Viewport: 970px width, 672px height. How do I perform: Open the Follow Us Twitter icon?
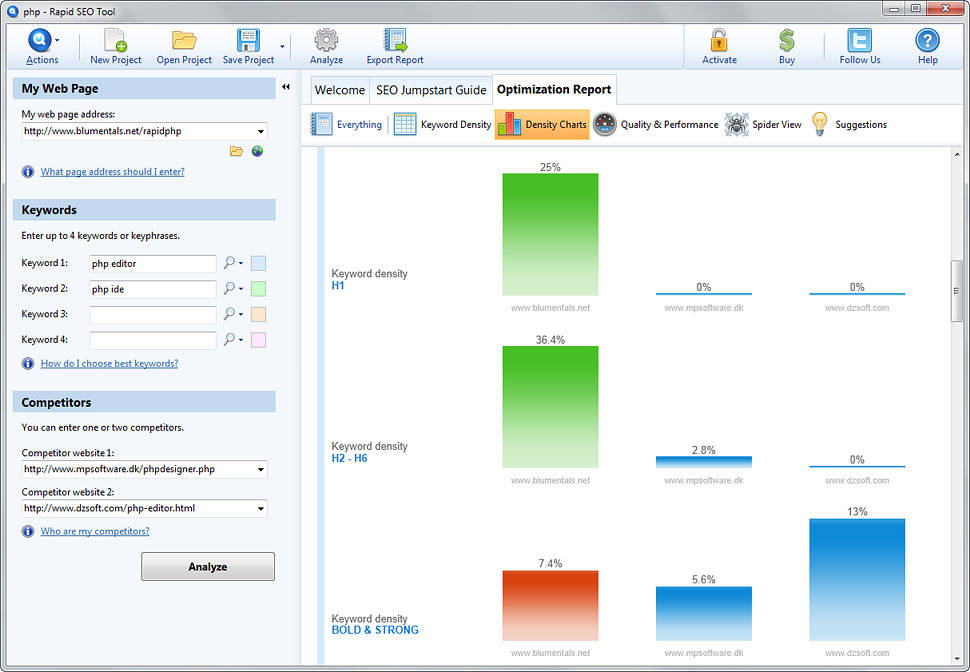[859, 42]
